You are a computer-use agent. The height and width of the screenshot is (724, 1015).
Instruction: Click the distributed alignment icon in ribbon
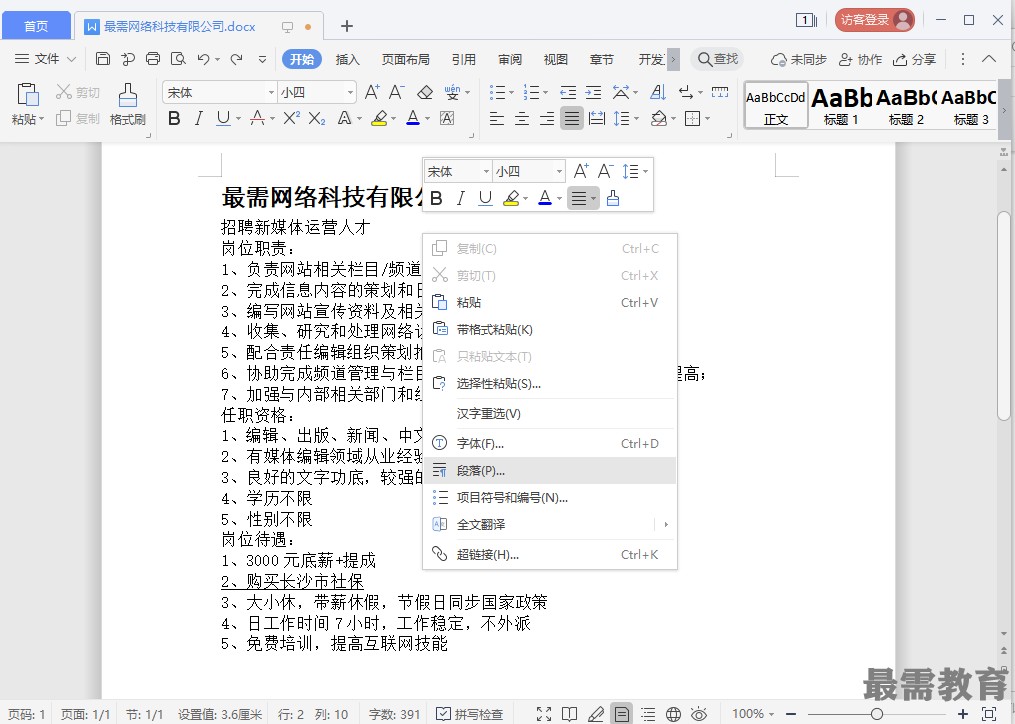[x=597, y=119]
